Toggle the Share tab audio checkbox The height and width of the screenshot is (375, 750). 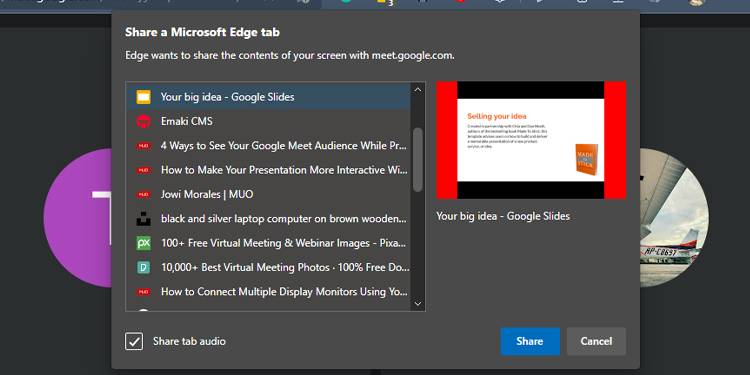tap(134, 342)
